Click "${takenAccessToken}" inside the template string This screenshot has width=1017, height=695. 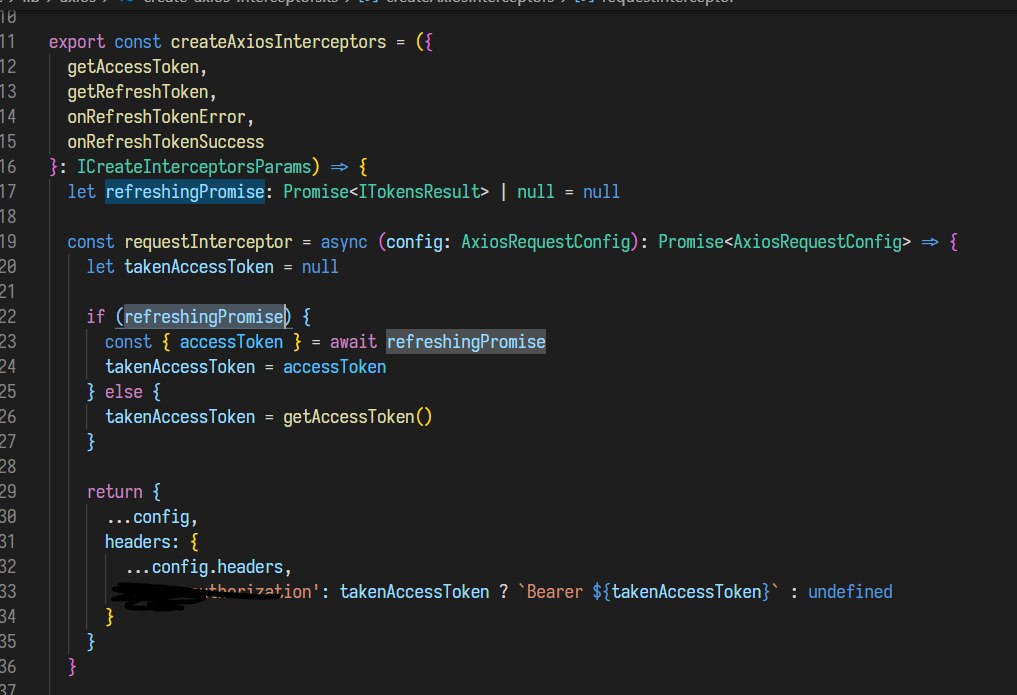point(681,592)
